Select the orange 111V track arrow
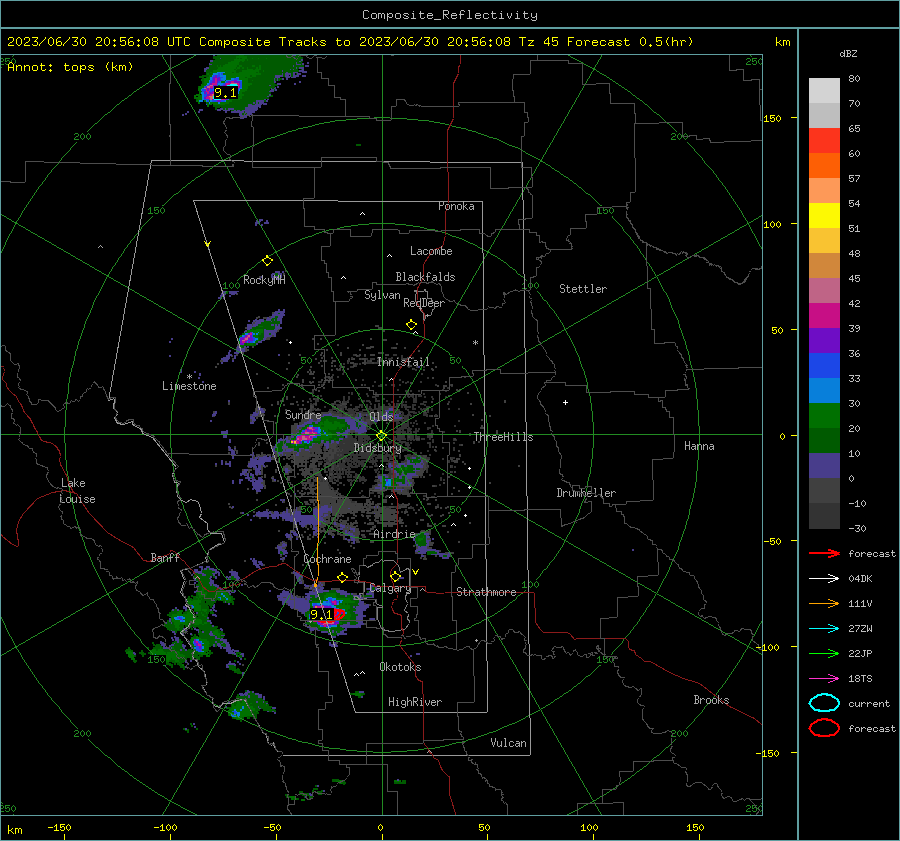Screen dimensions: 900x841 824,603
